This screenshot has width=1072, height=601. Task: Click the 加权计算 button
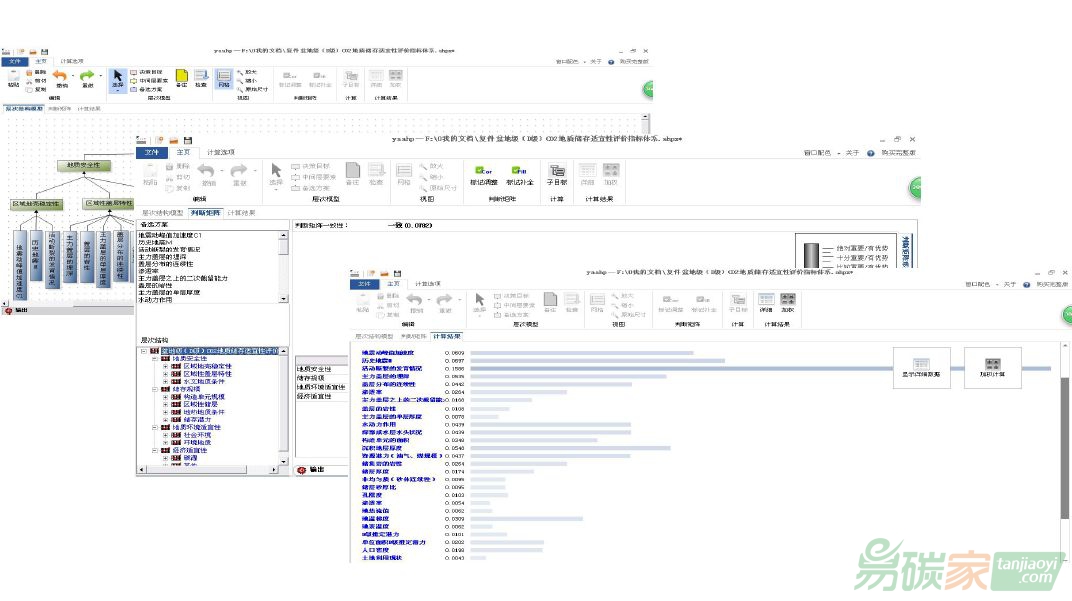point(992,368)
